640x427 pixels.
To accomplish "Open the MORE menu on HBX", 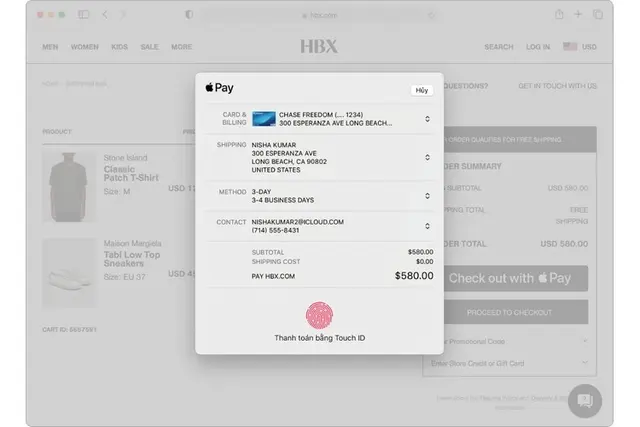I will (x=182, y=47).
